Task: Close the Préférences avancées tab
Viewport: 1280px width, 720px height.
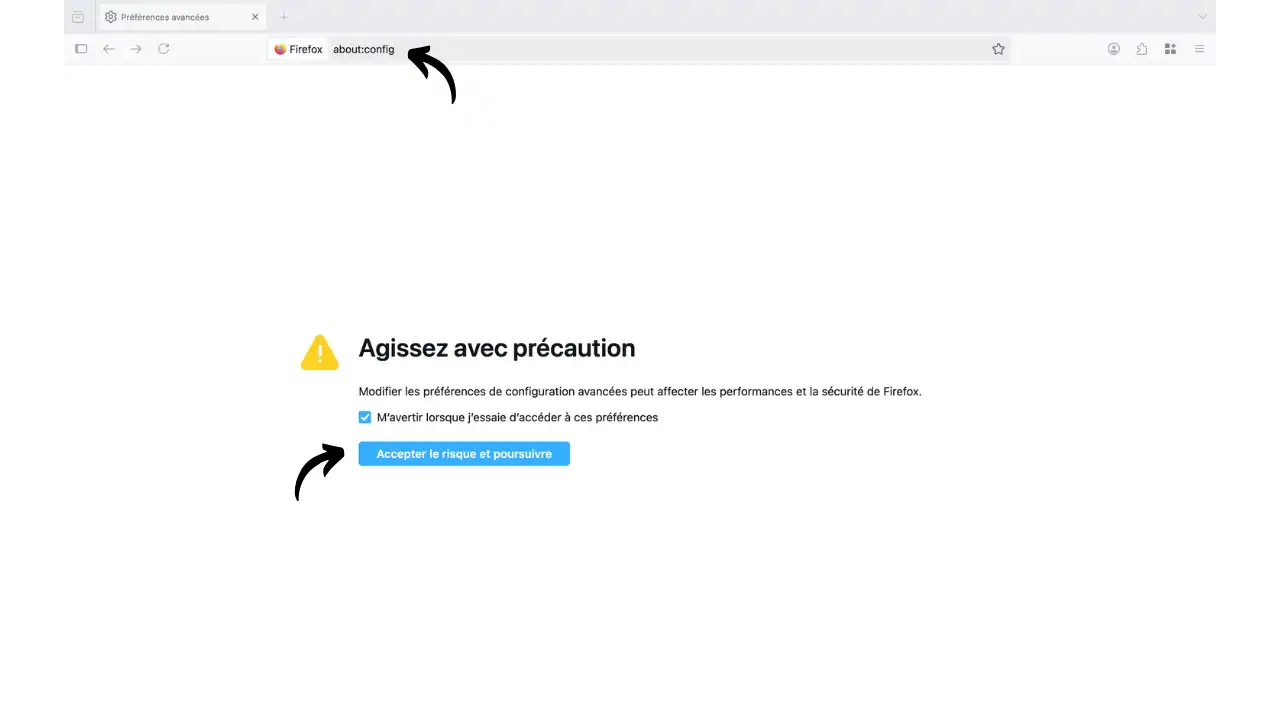Action: (x=254, y=16)
